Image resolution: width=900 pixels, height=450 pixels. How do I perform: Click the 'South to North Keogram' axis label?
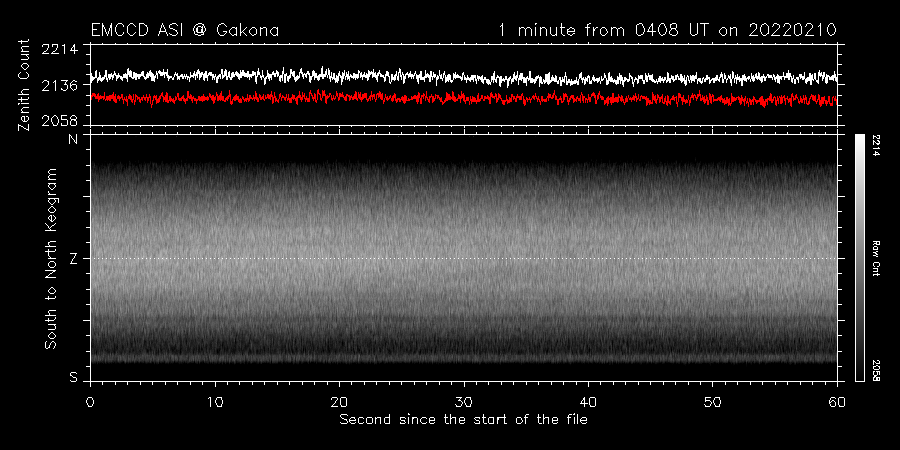pyautogui.click(x=51, y=258)
